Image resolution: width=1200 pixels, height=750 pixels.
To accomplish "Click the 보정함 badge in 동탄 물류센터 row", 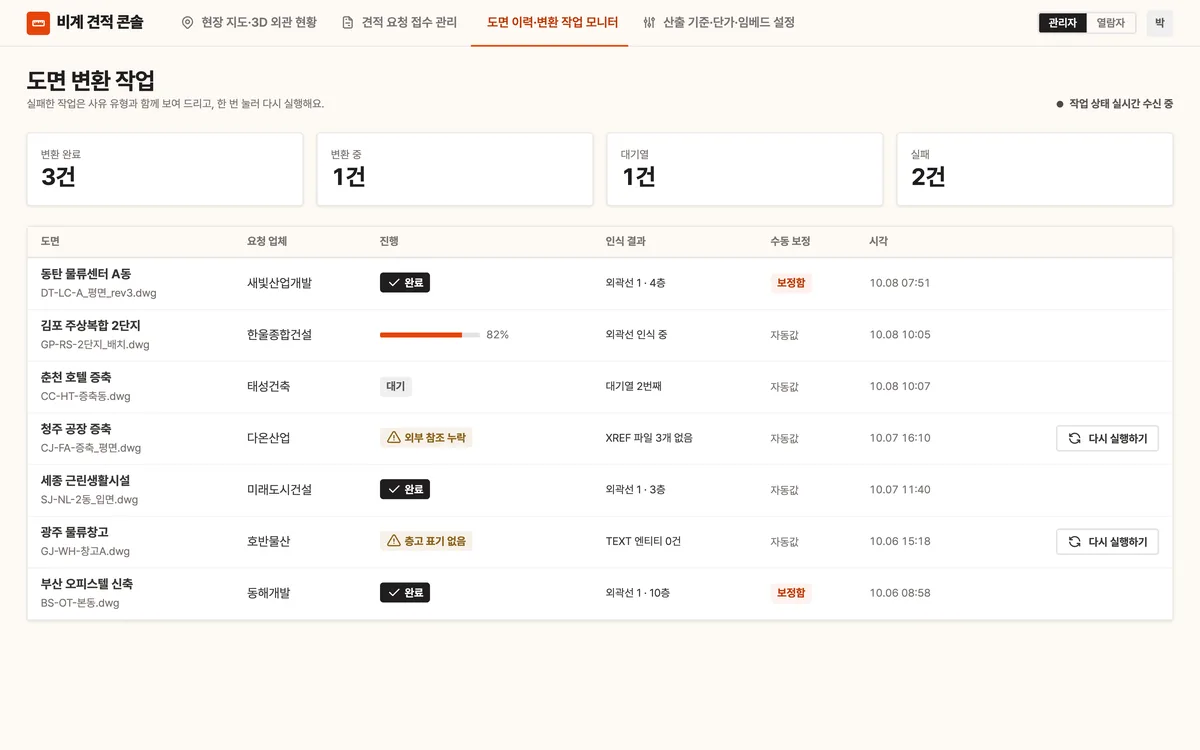I will point(791,283).
